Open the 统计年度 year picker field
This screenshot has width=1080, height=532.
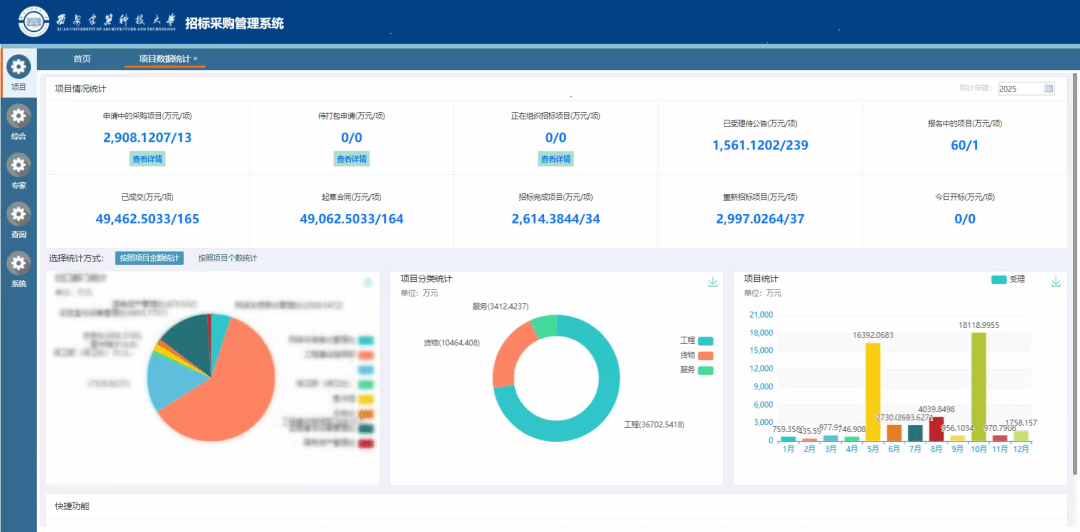pyautogui.click(x=1026, y=88)
